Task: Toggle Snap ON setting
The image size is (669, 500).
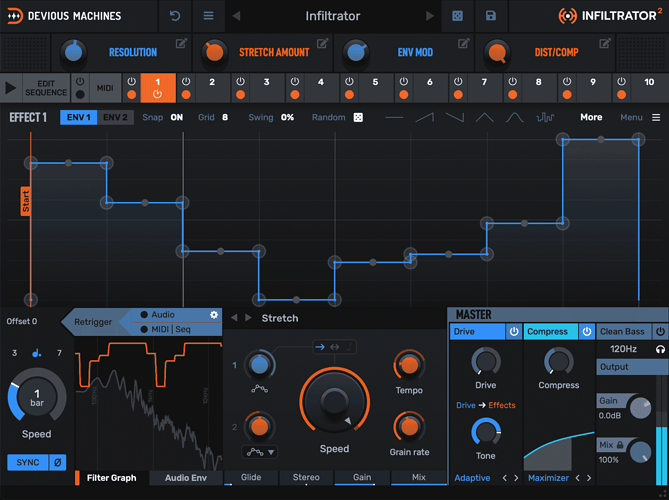Action: (x=177, y=117)
